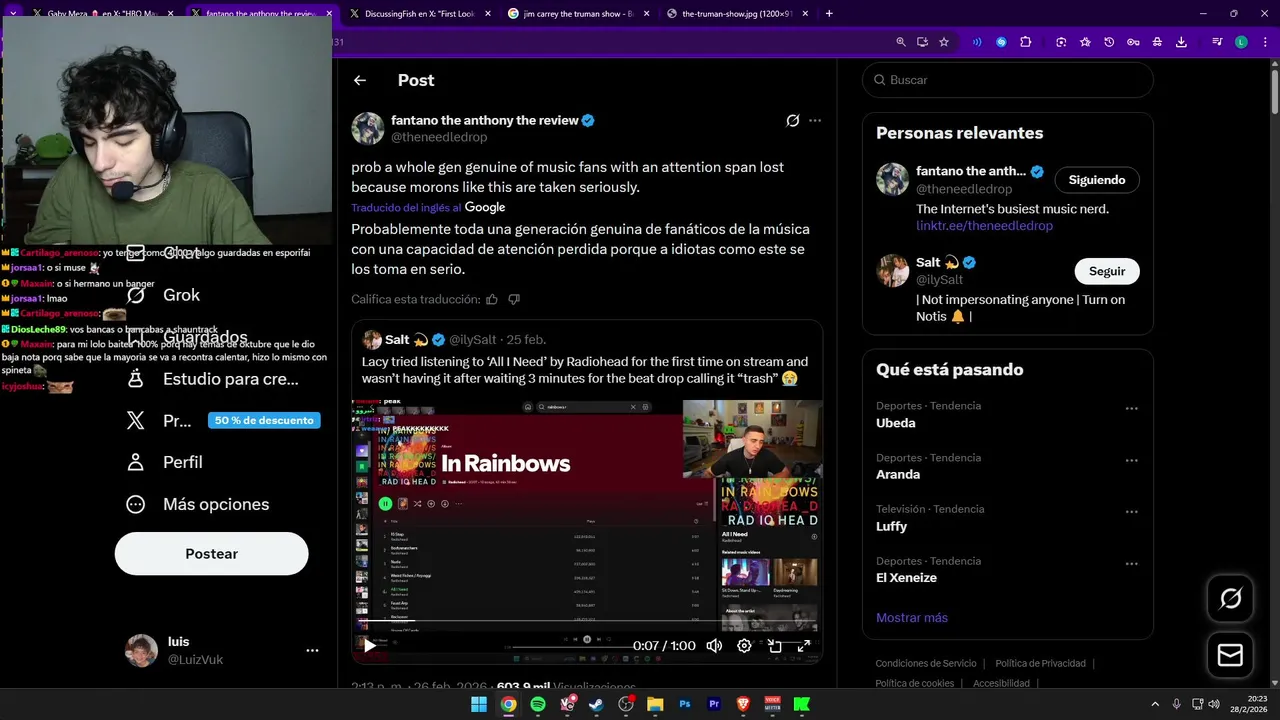Screen dimensions: 1280x720
Task: Open Windows Start menu
Action: pyautogui.click(x=479, y=704)
